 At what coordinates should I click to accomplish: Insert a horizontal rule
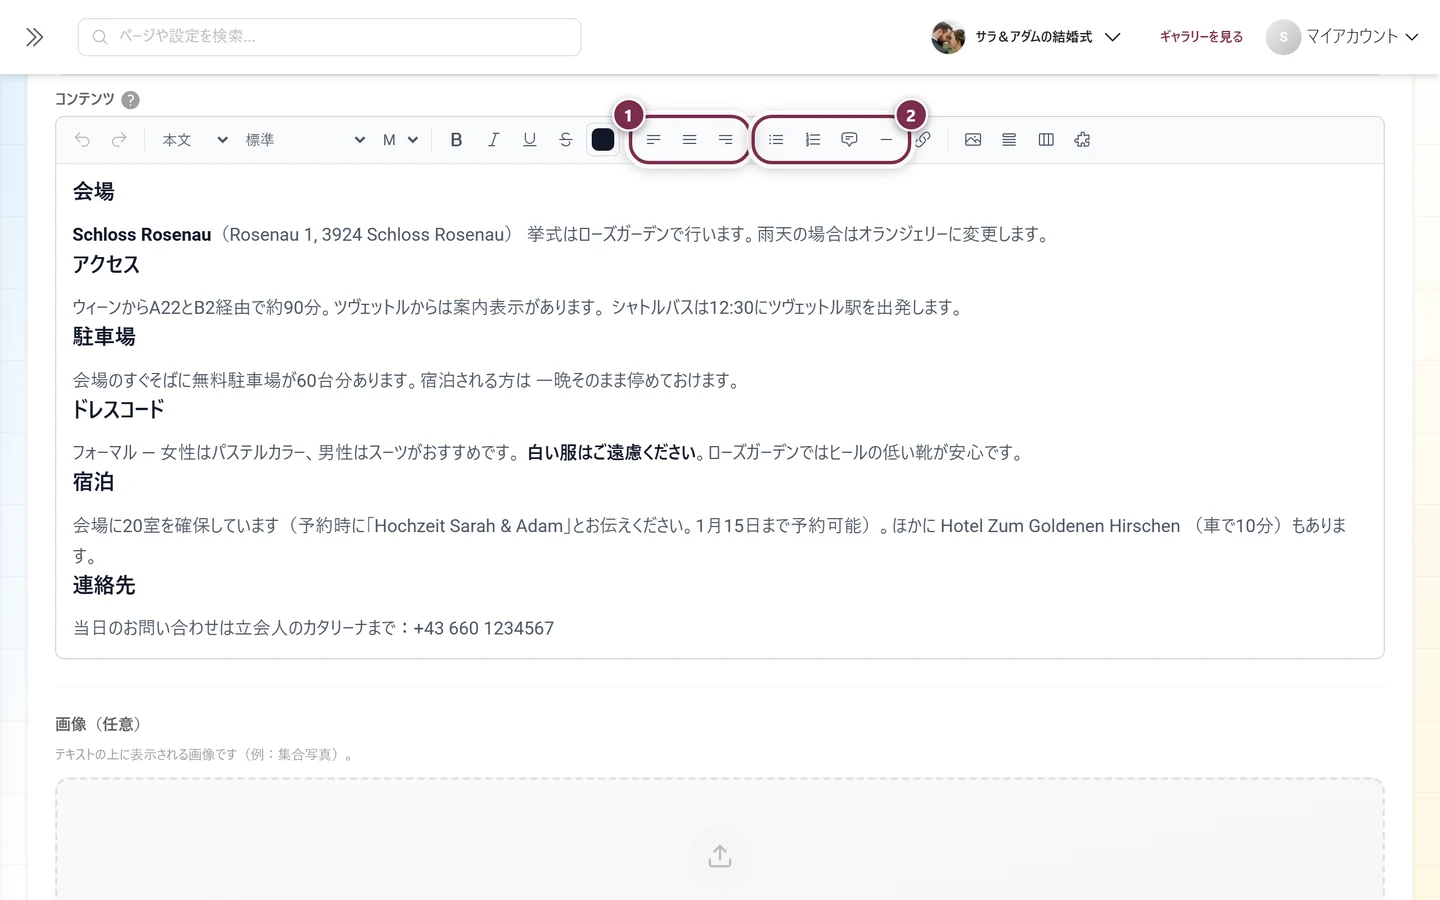pyautogui.click(x=886, y=140)
